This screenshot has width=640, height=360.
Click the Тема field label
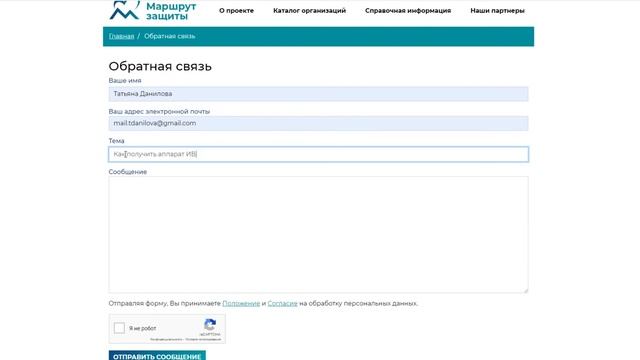pyautogui.click(x=116, y=141)
